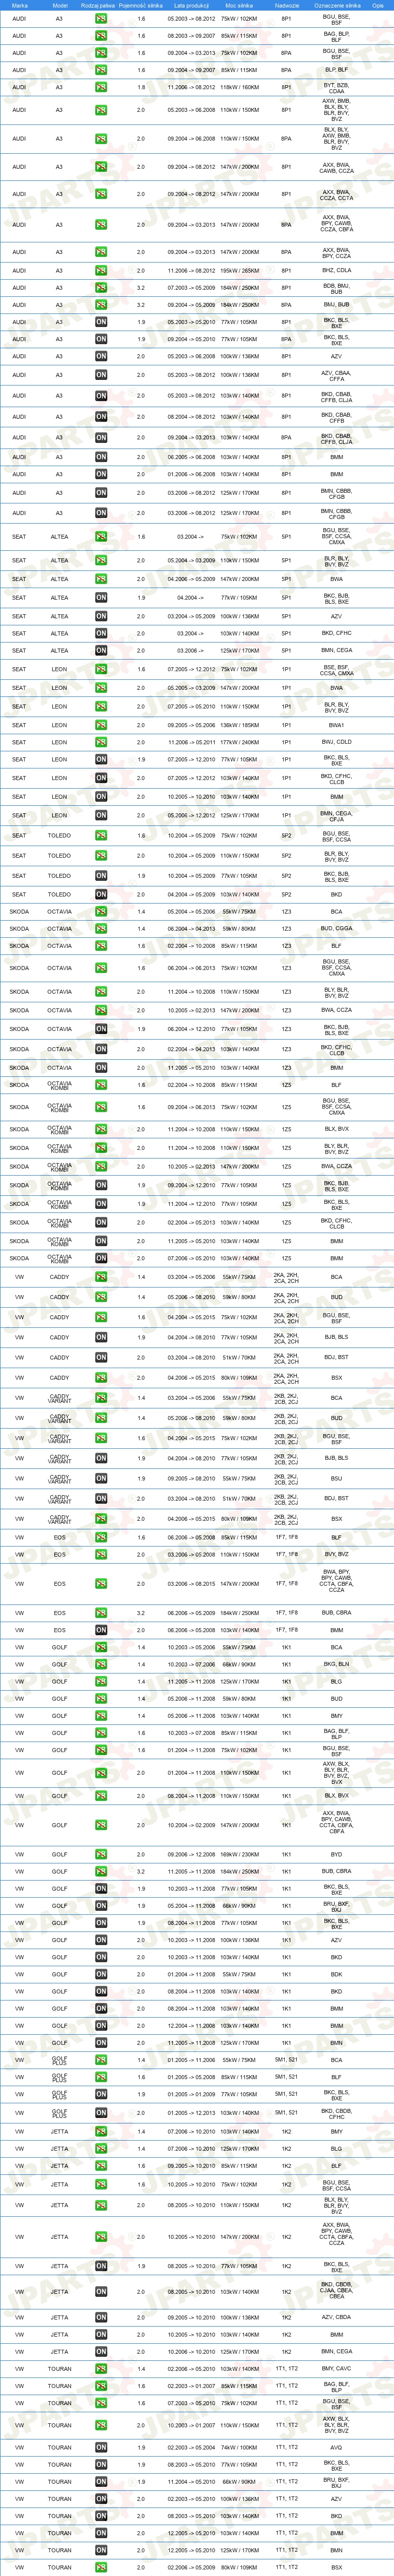Click the PB fuel icon for VW EOS 3.2
Viewport: 394px width, 2576px height.
(101, 1613)
